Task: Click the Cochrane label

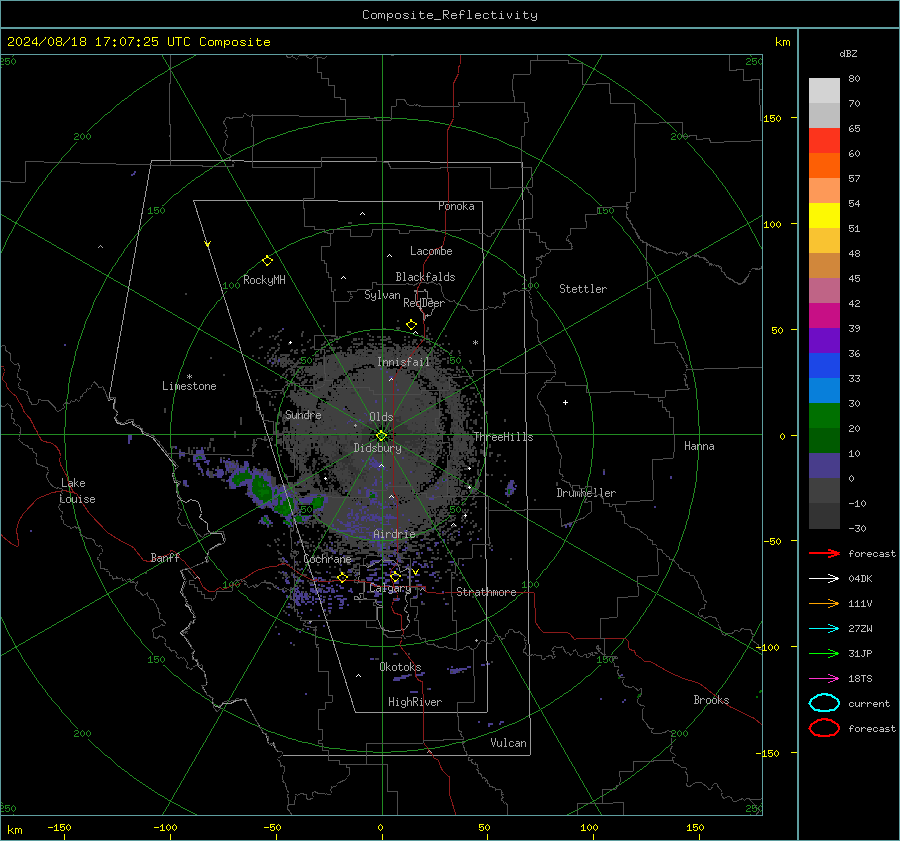Action: [x=327, y=559]
